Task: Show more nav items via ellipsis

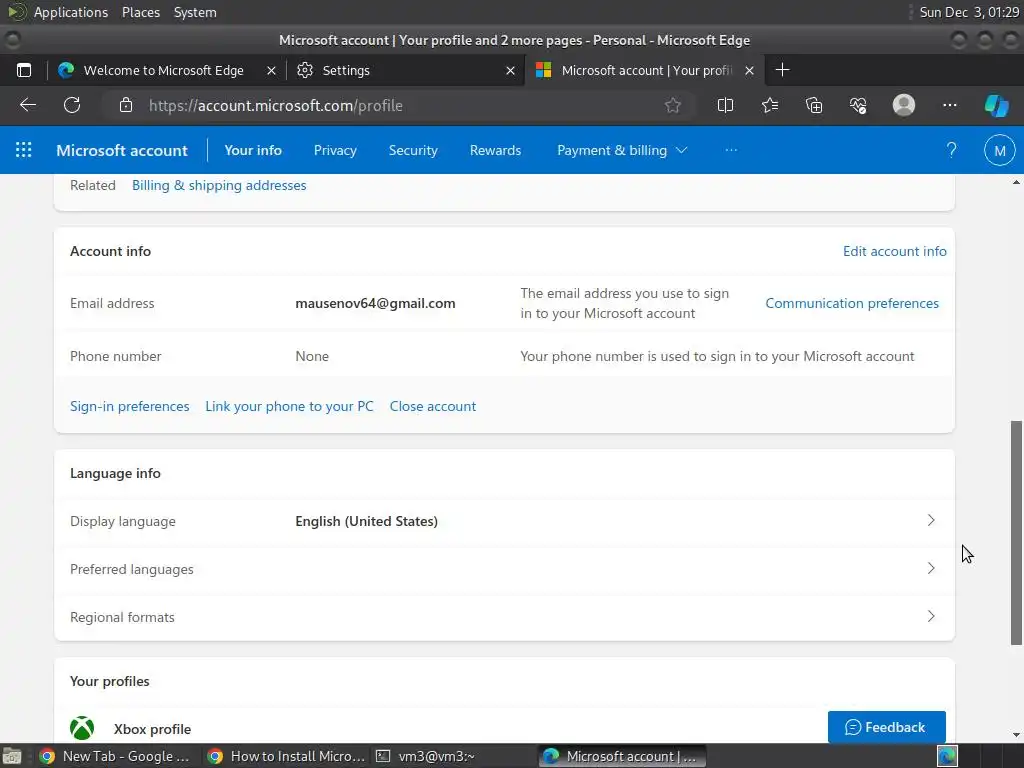Action: 731,150
